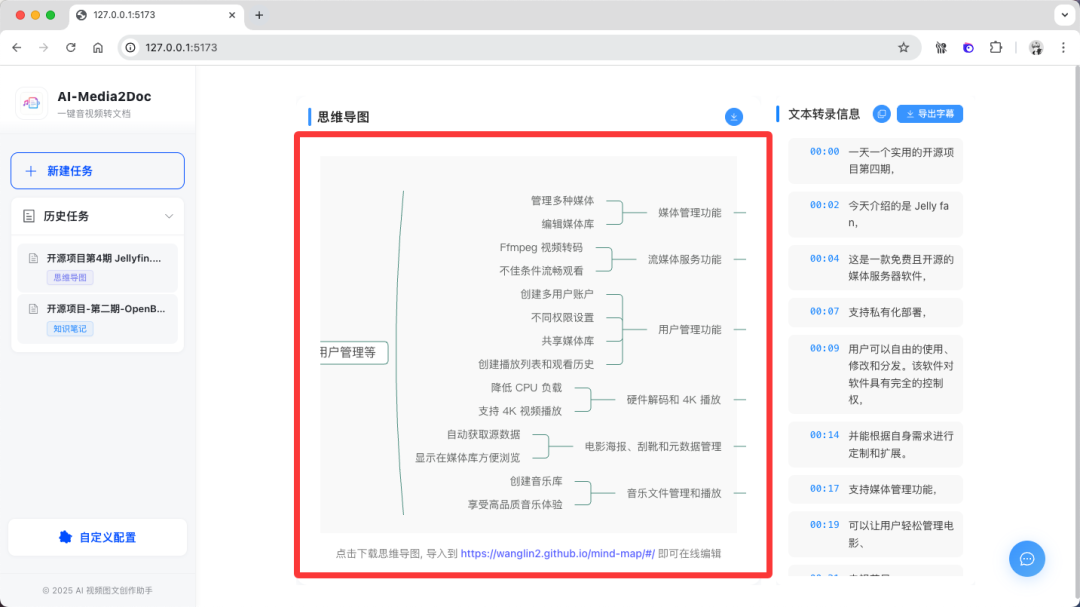Viewport: 1080px width, 607px height.
Task: Click the AI-Media2Doc logo icon
Action: (x=32, y=103)
